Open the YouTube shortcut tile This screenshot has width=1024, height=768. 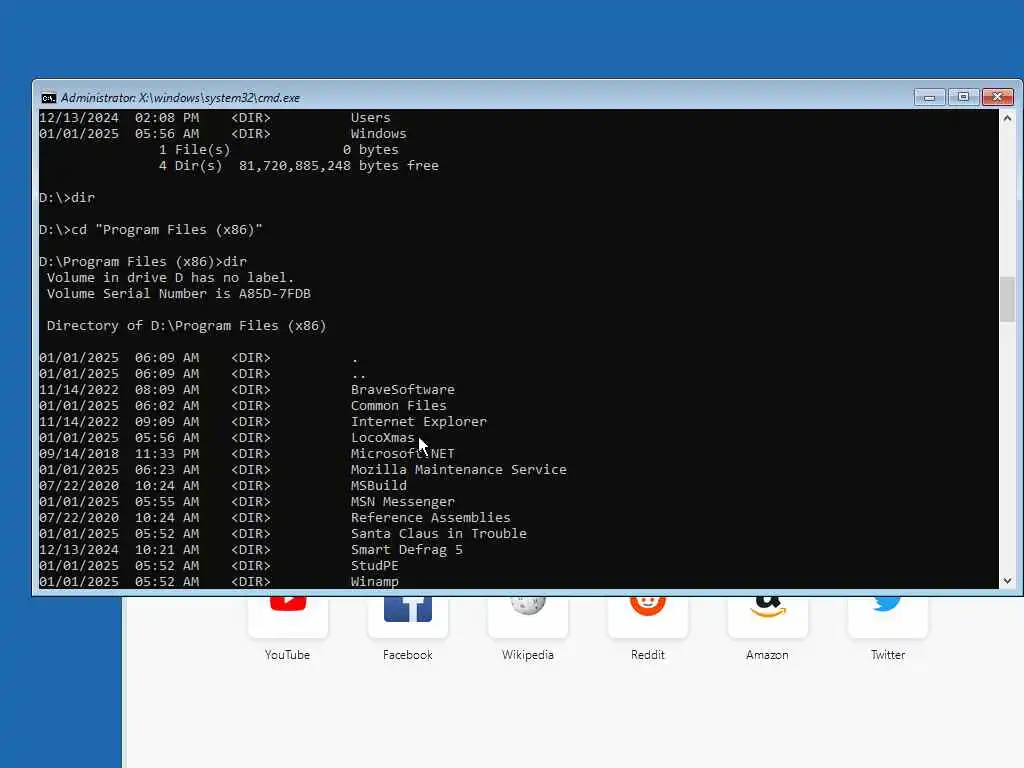tap(288, 616)
